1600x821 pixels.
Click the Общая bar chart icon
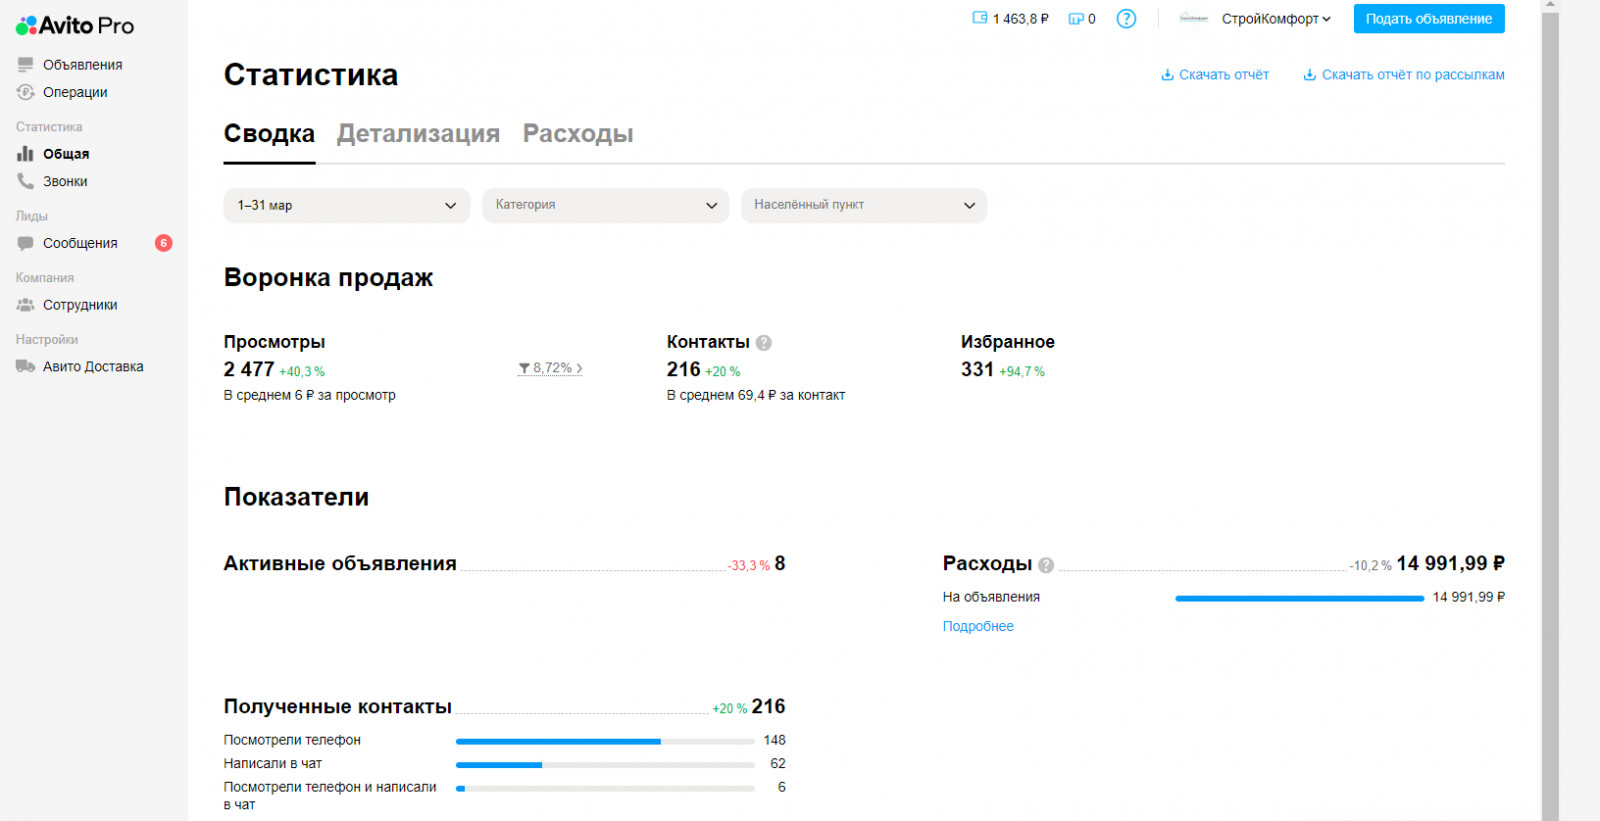[25, 154]
